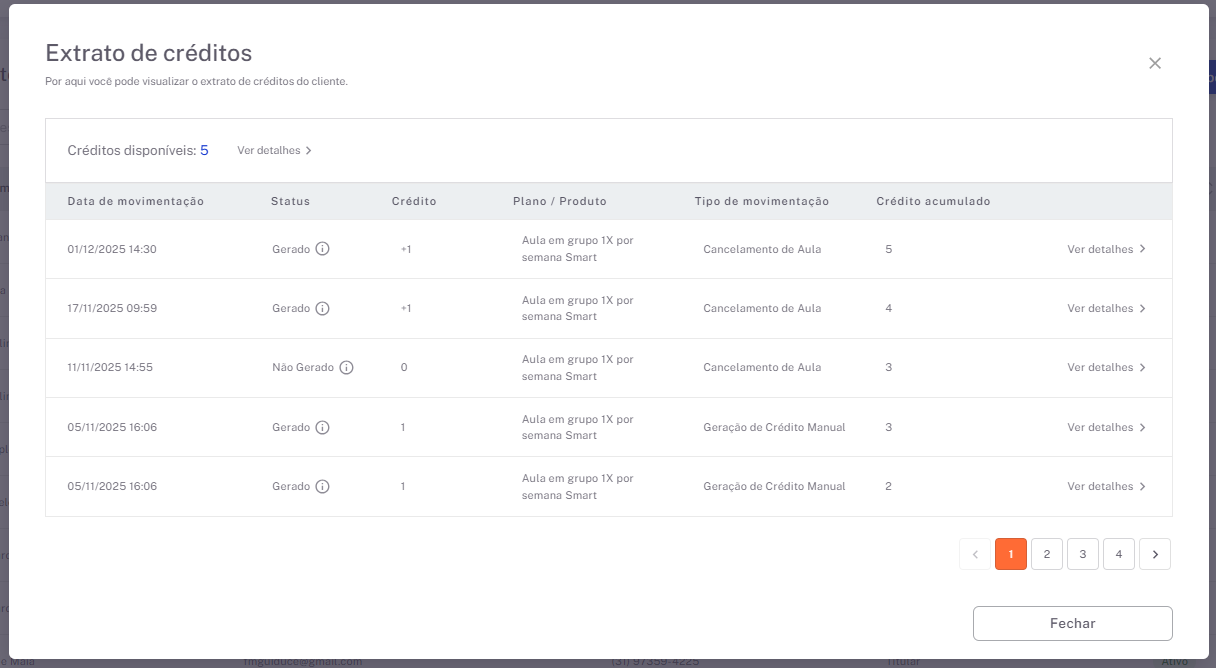Click the previous page left arrow
Viewport: 1216px width, 668px height.
[975, 554]
